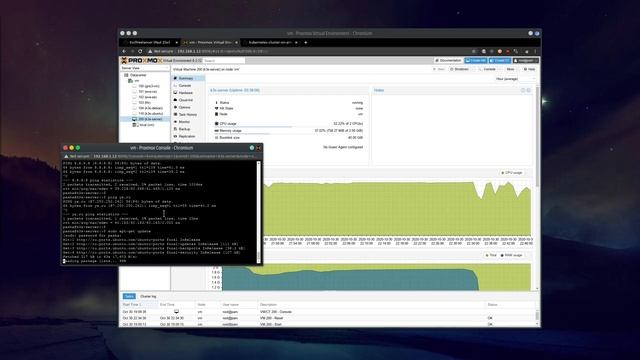Sort by Description column header
Image resolution: width=640 pixels, height=360 pixels.
pos(371,304)
